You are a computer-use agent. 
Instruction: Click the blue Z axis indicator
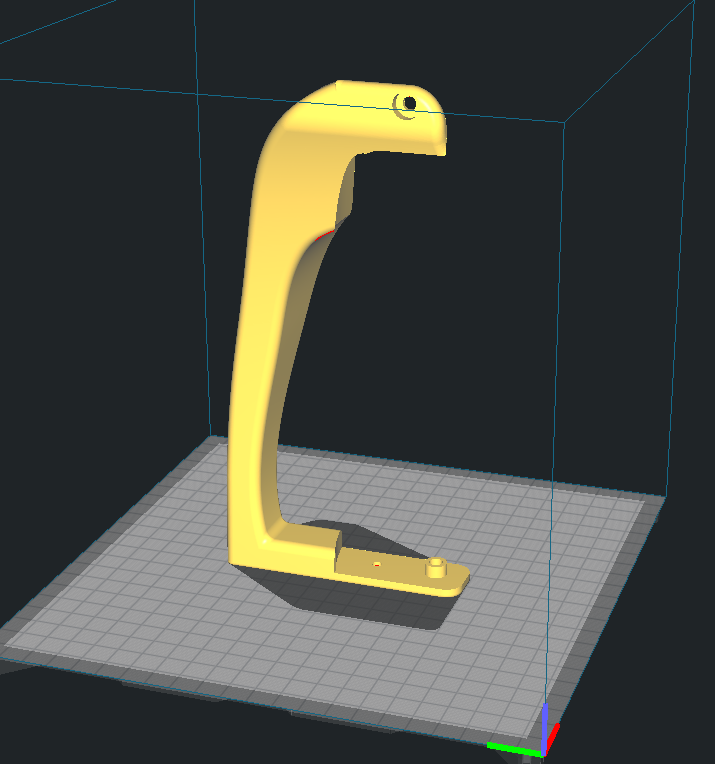point(545,727)
